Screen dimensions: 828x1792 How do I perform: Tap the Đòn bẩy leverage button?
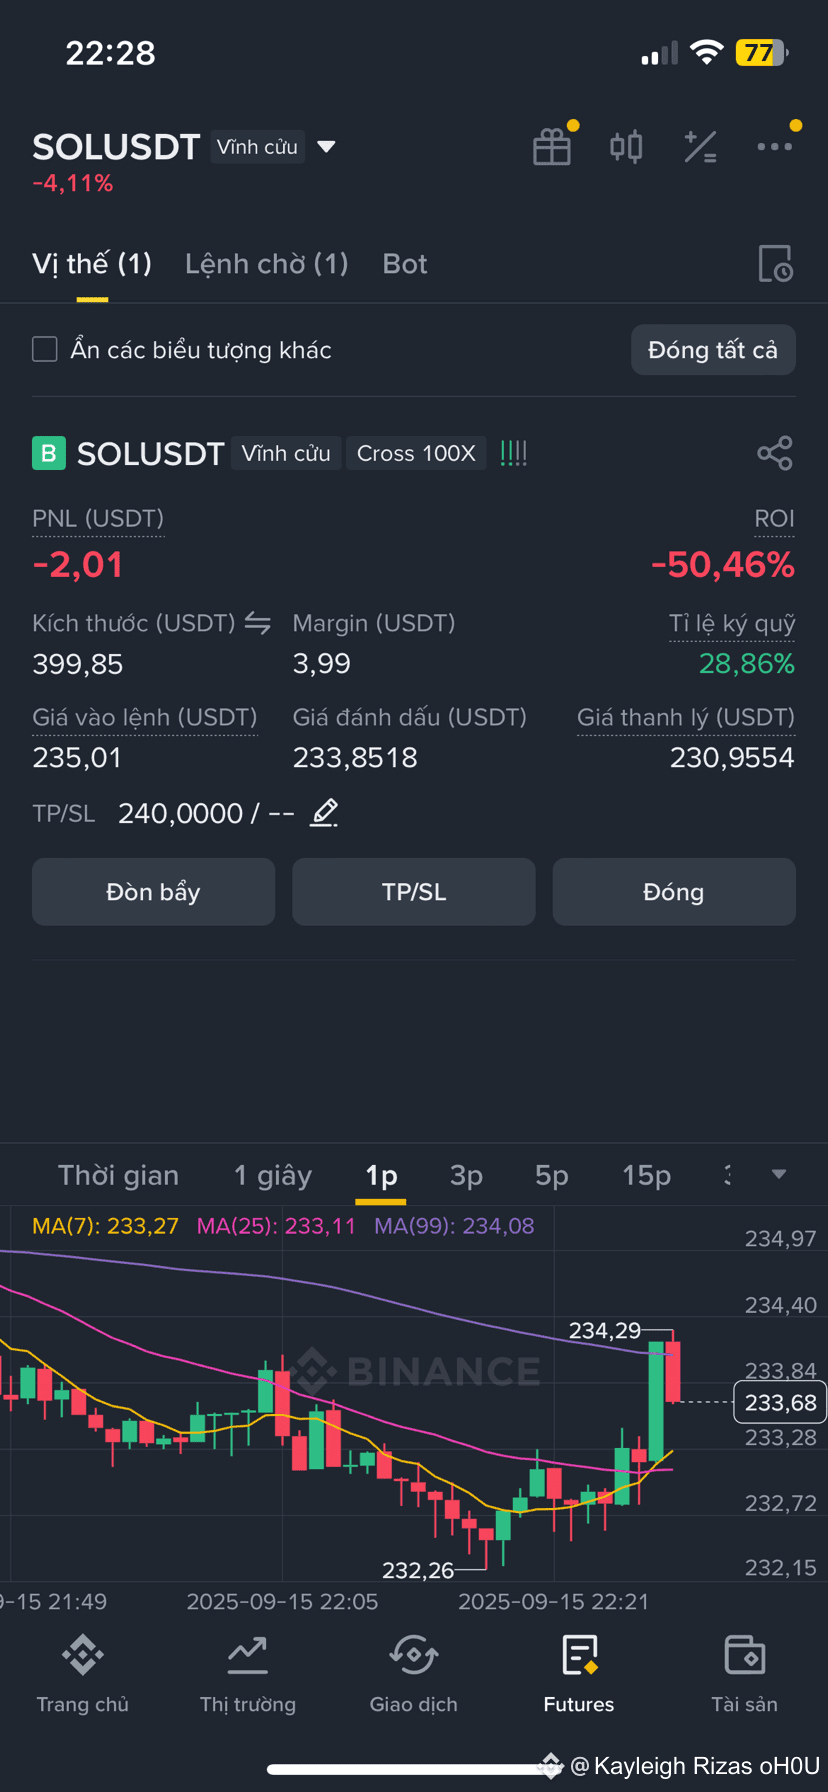point(153,892)
